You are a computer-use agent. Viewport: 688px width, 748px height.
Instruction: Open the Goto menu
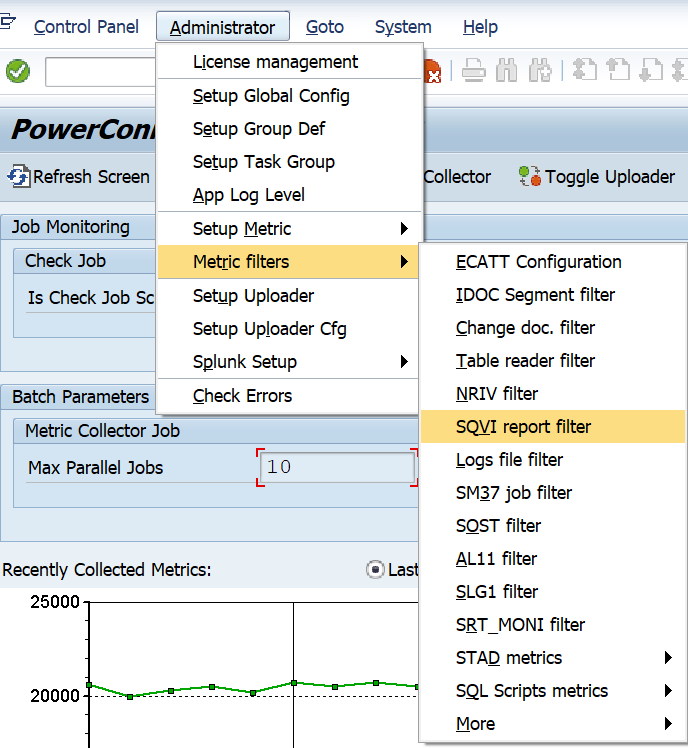click(325, 27)
